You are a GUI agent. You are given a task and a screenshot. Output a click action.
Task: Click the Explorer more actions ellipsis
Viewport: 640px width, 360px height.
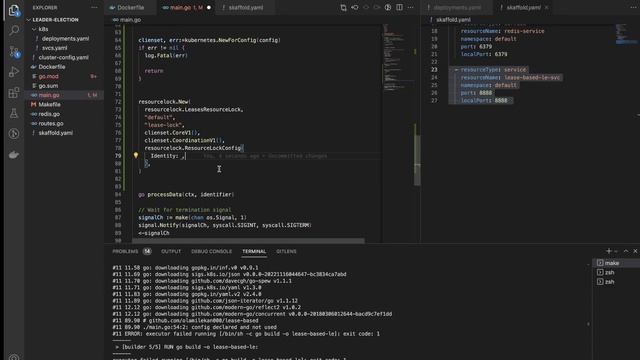pos(94,7)
